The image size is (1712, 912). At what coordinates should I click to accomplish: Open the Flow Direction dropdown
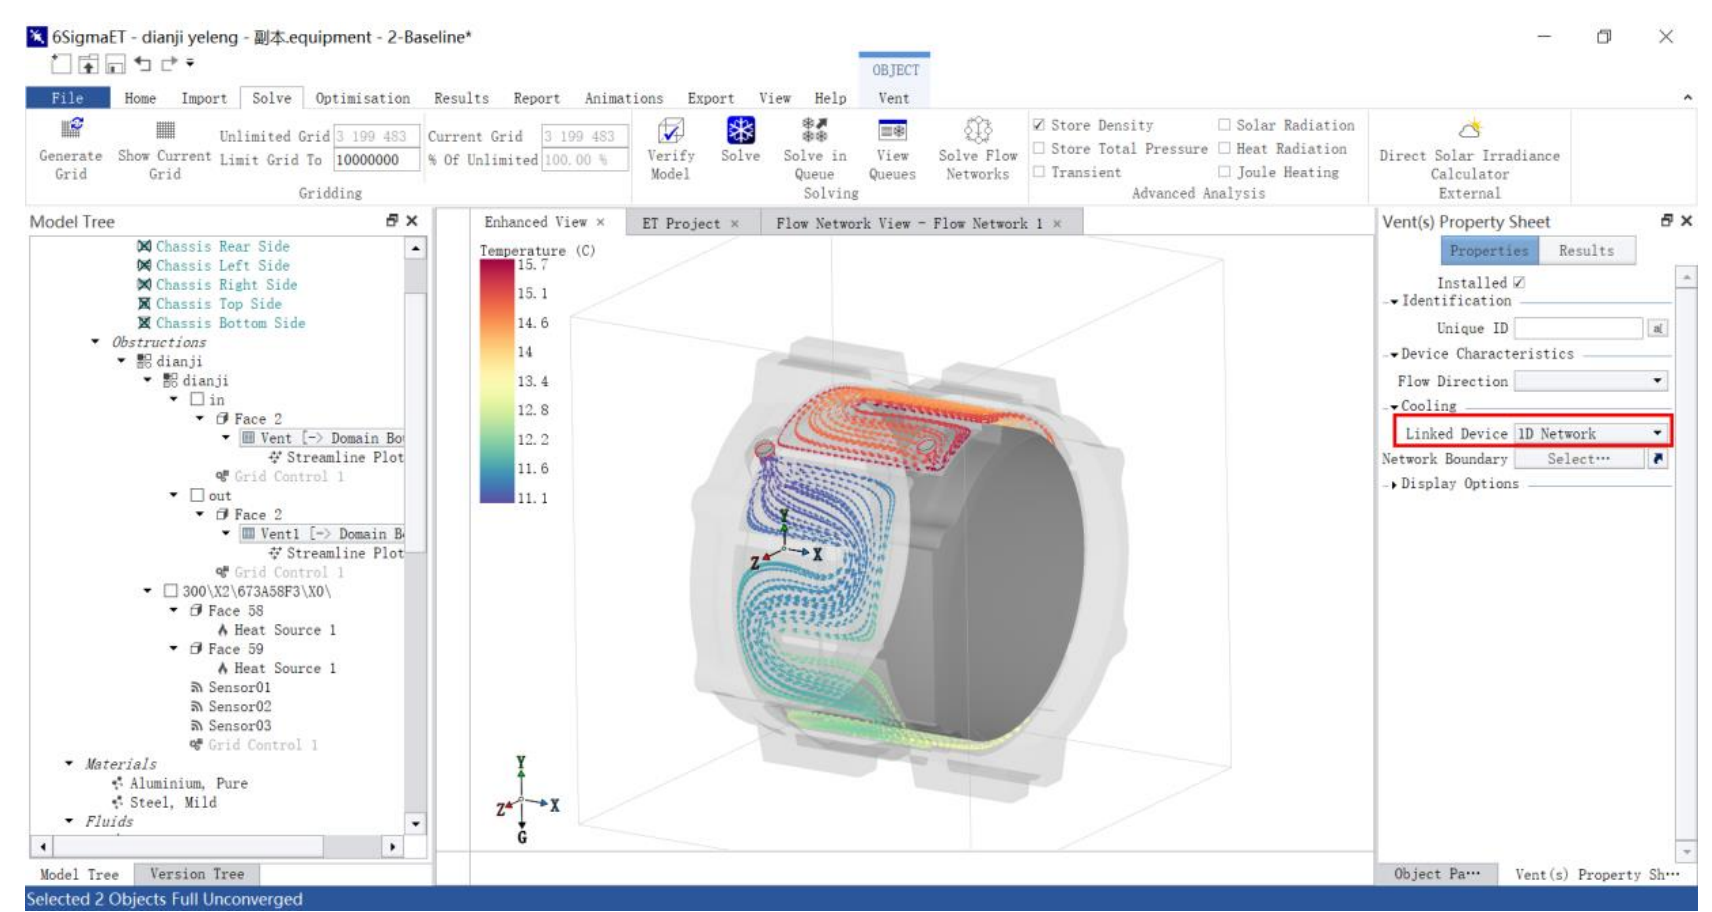tap(1657, 381)
